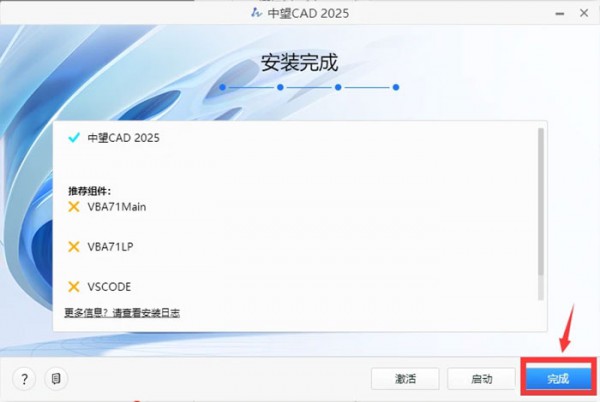This screenshot has width=600, height=402.
Task: Open the document log icon button
Action: [x=56, y=379]
